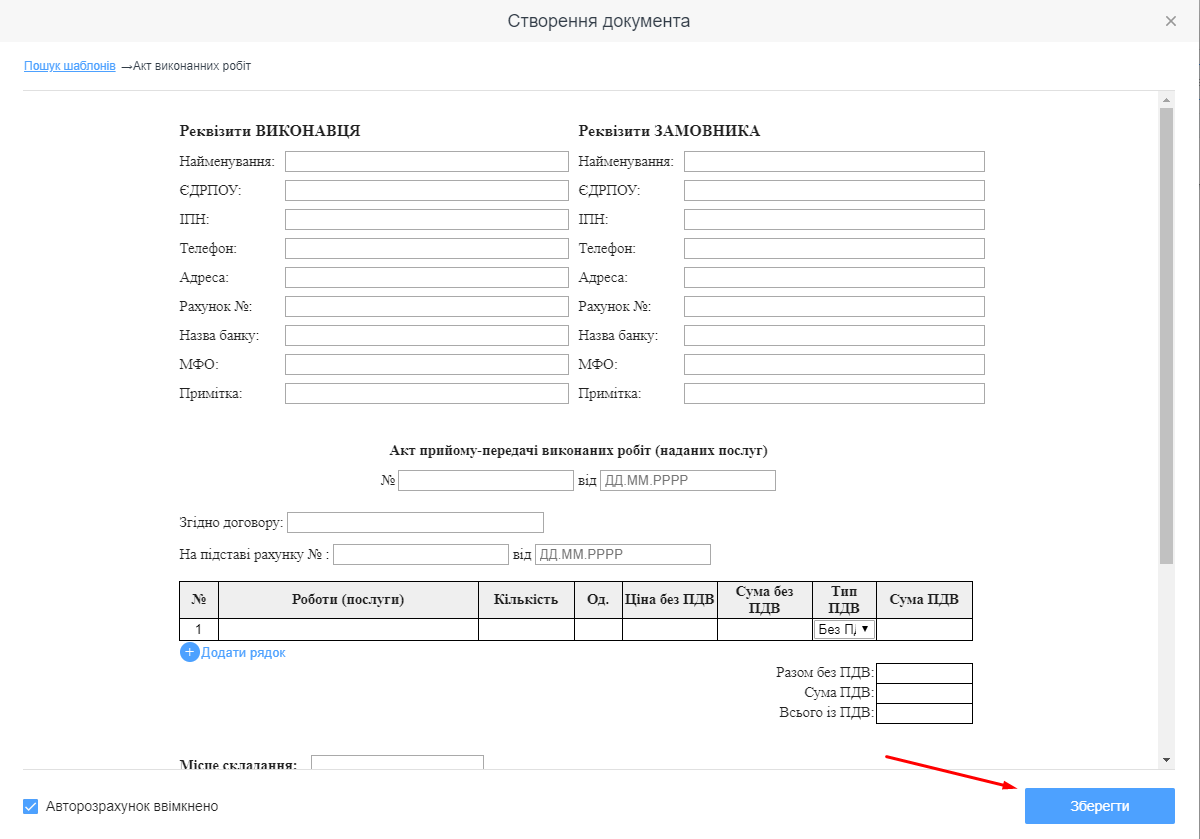
Task: Click the plus icon next to Додати рядок
Action: click(190, 652)
